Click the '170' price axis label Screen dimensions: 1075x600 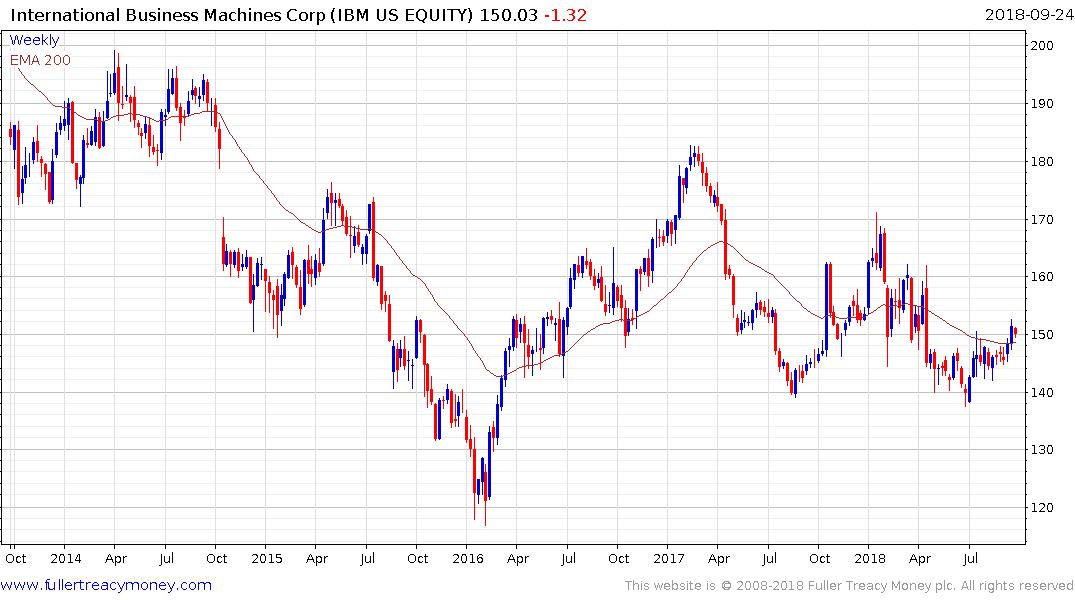pyautogui.click(x=1041, y=219)
